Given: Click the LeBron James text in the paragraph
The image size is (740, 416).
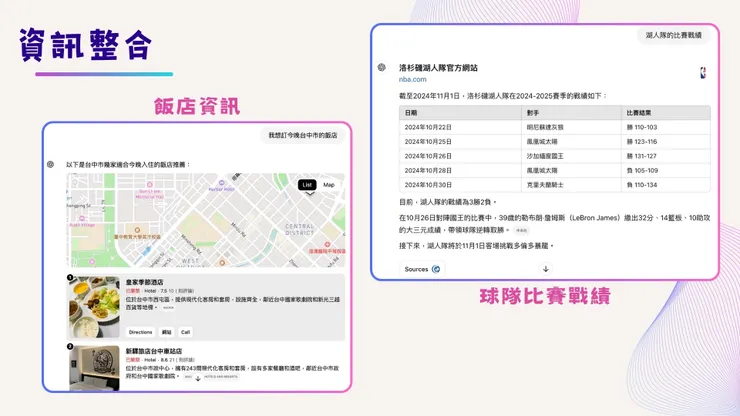Looking at the screenshot, I should 595,218.
